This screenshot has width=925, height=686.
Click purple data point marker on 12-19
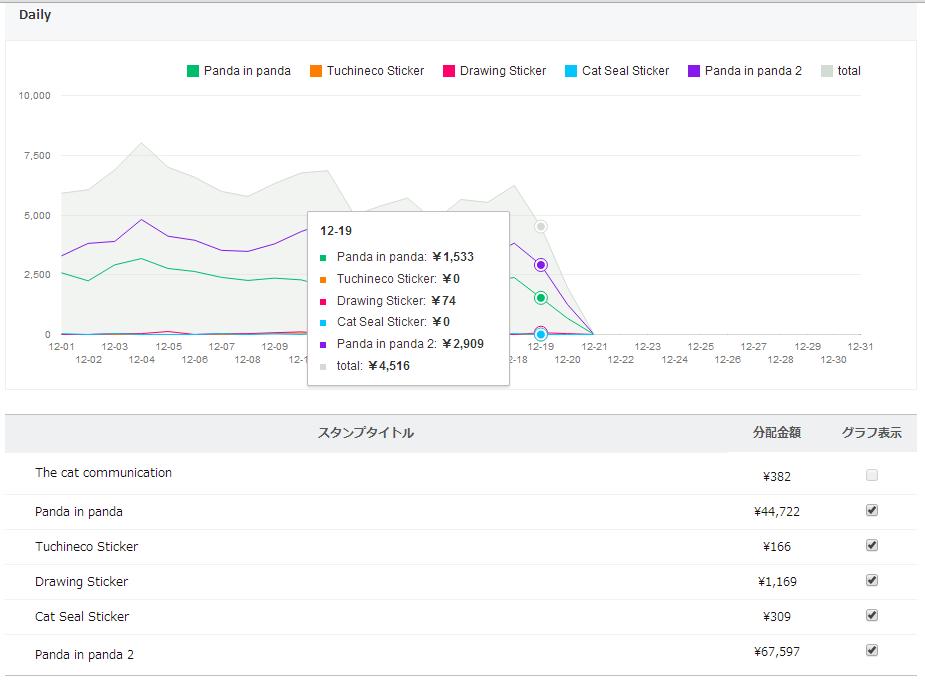[540, 265]
